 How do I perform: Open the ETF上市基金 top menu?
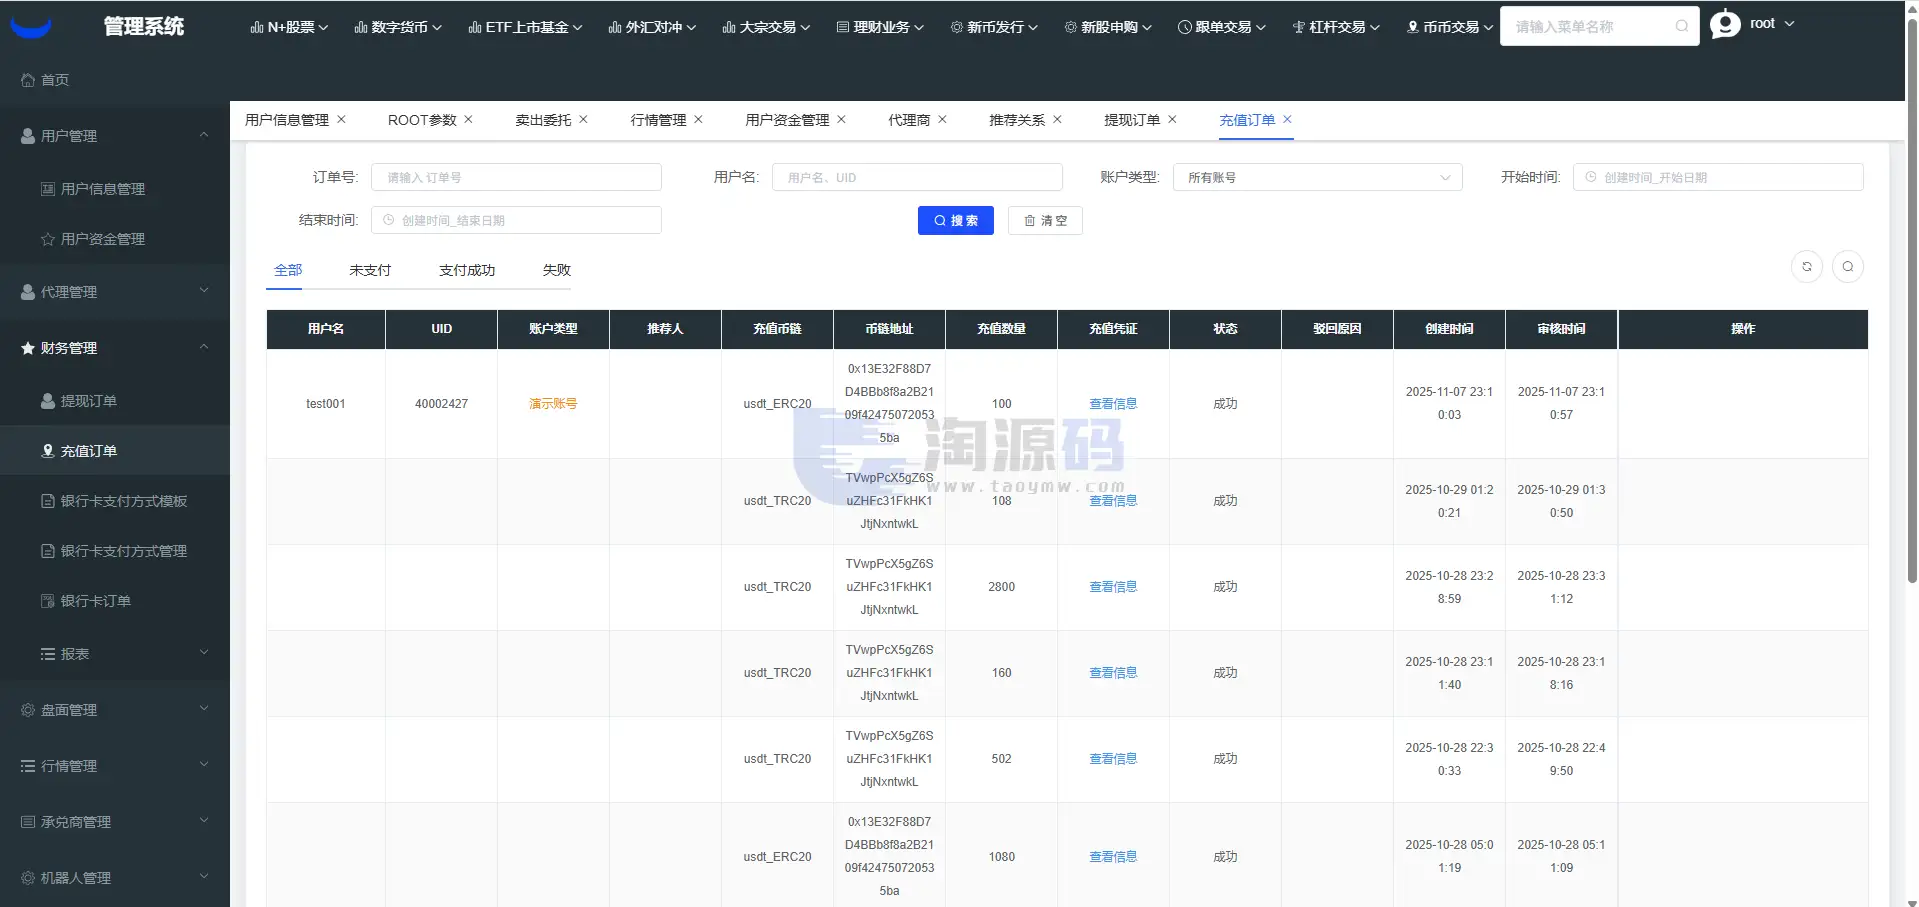click(525, 27)
